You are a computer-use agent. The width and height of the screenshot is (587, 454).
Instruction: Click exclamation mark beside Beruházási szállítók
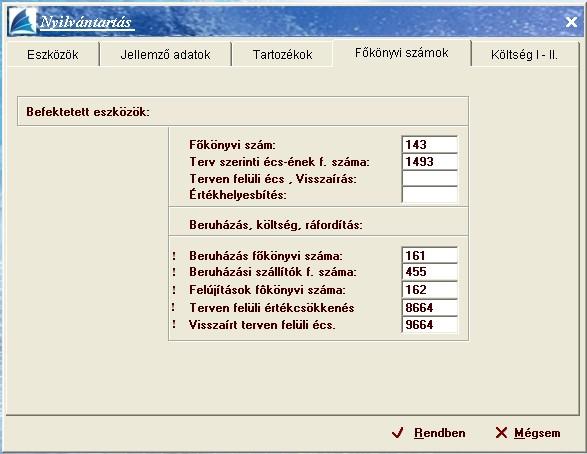tap(174, 272)
